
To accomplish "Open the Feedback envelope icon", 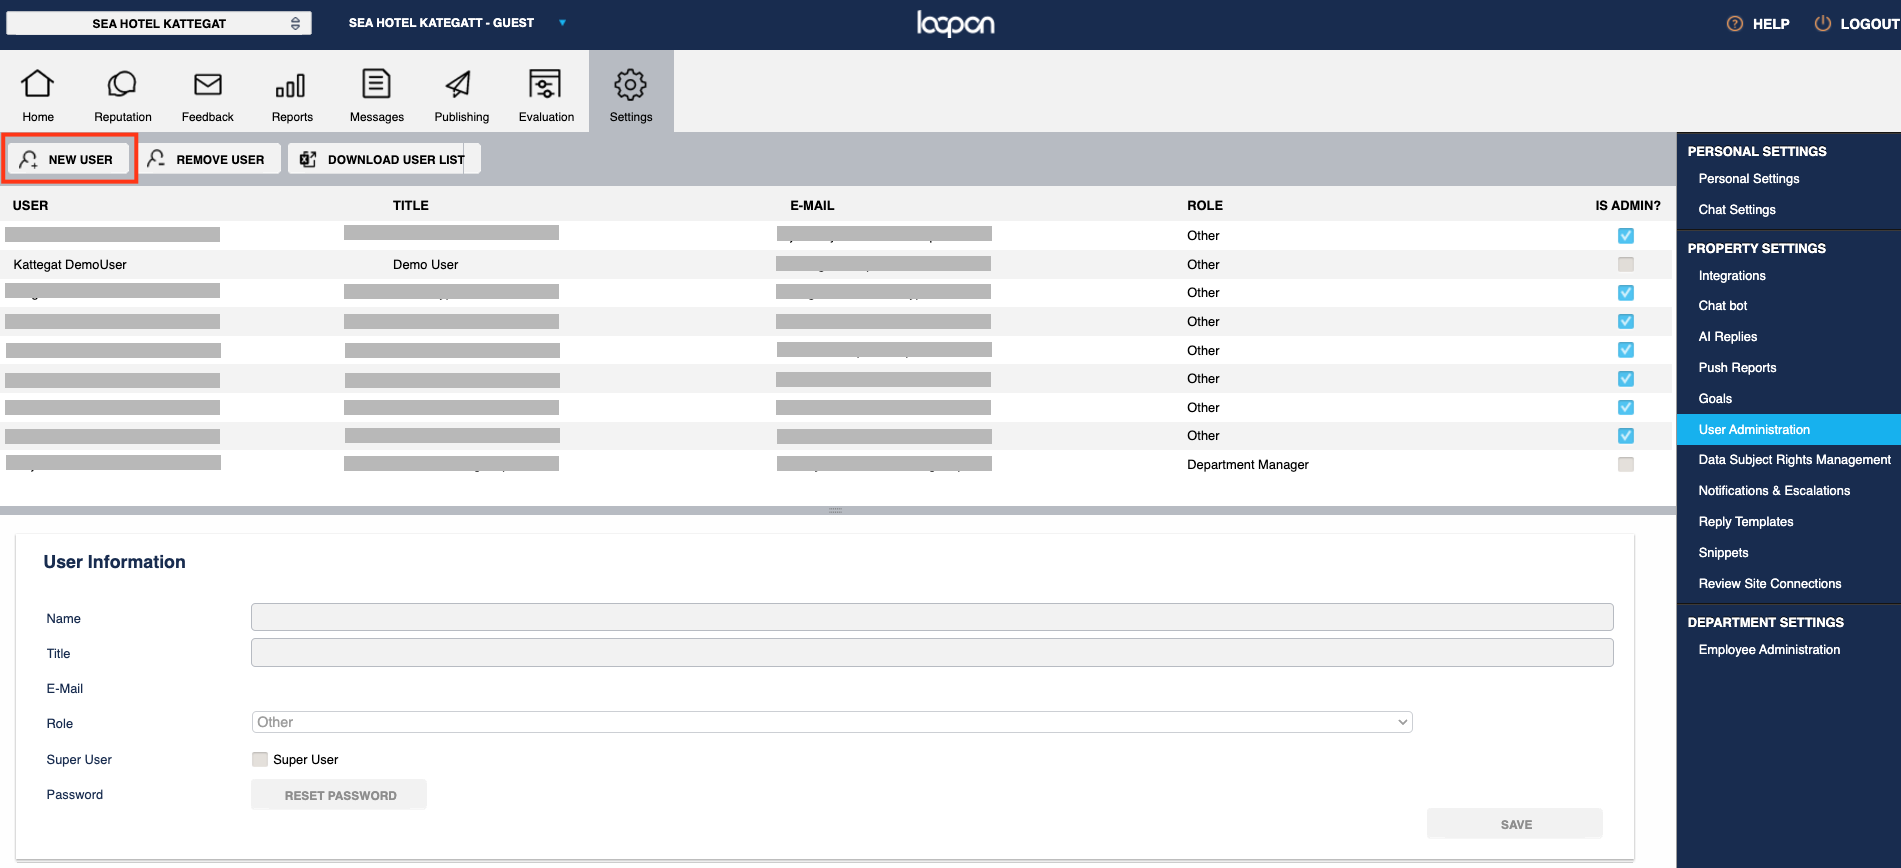I will [208, 84].
